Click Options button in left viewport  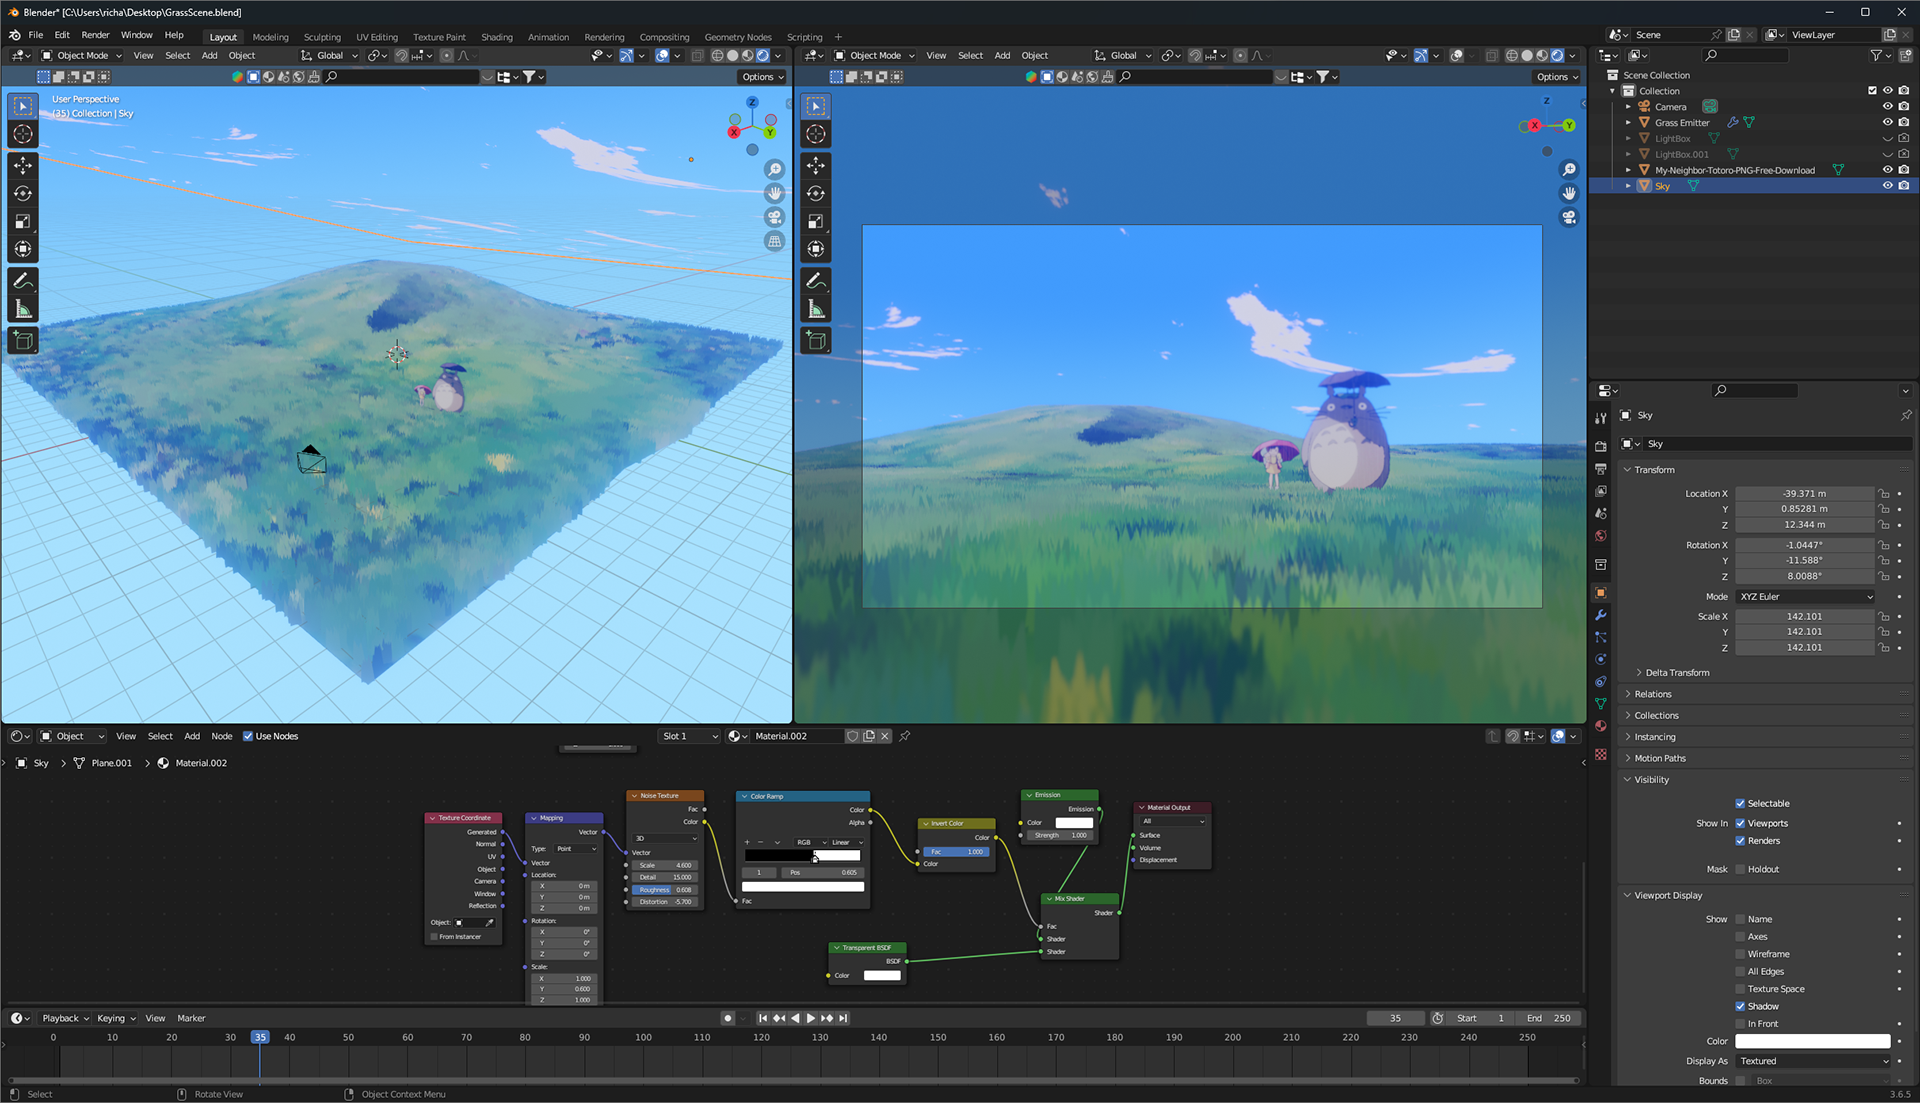[762, 77]
